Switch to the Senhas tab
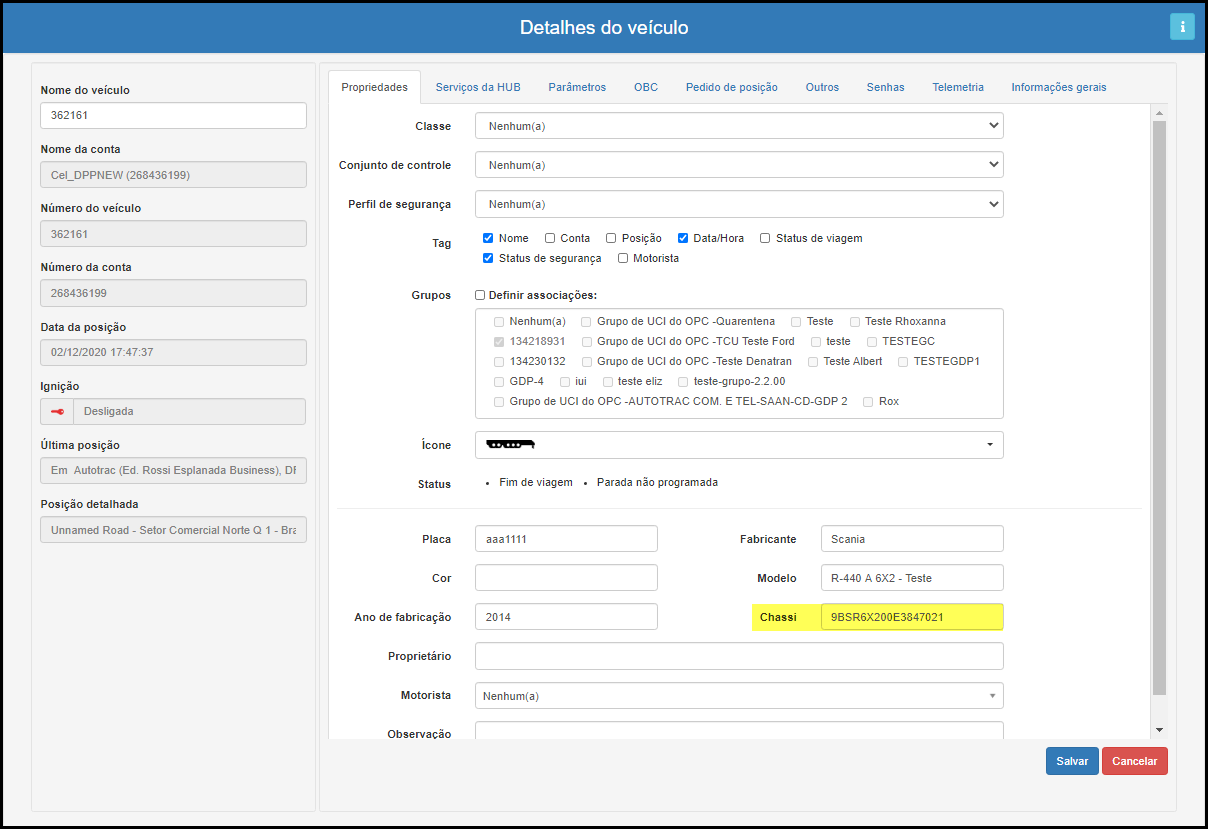Screen dimensions: 1208x829 [x=886, y=87]
